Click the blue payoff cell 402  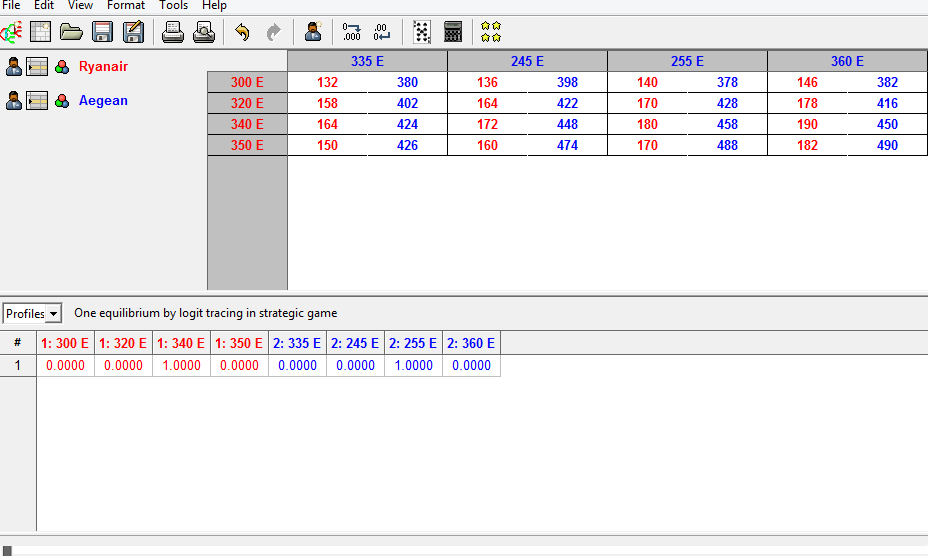(407, 103)
